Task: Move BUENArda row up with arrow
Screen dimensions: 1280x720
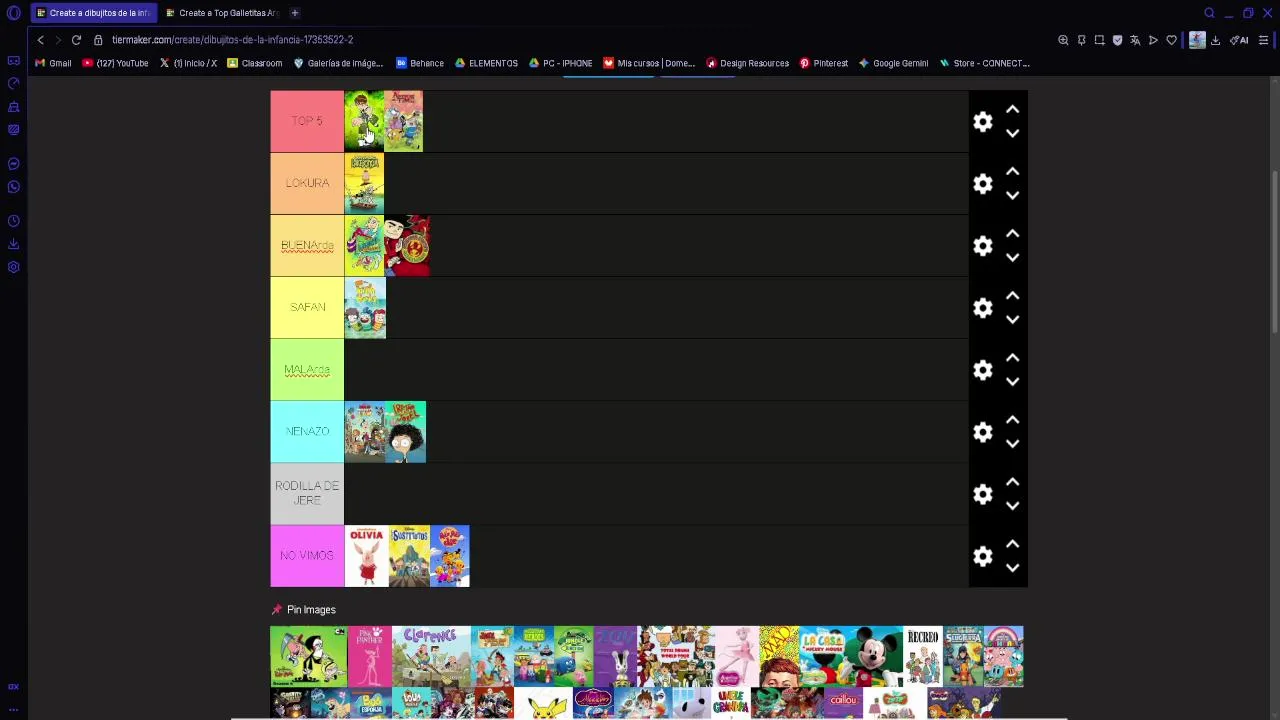Action: (x=1012, y=234)
